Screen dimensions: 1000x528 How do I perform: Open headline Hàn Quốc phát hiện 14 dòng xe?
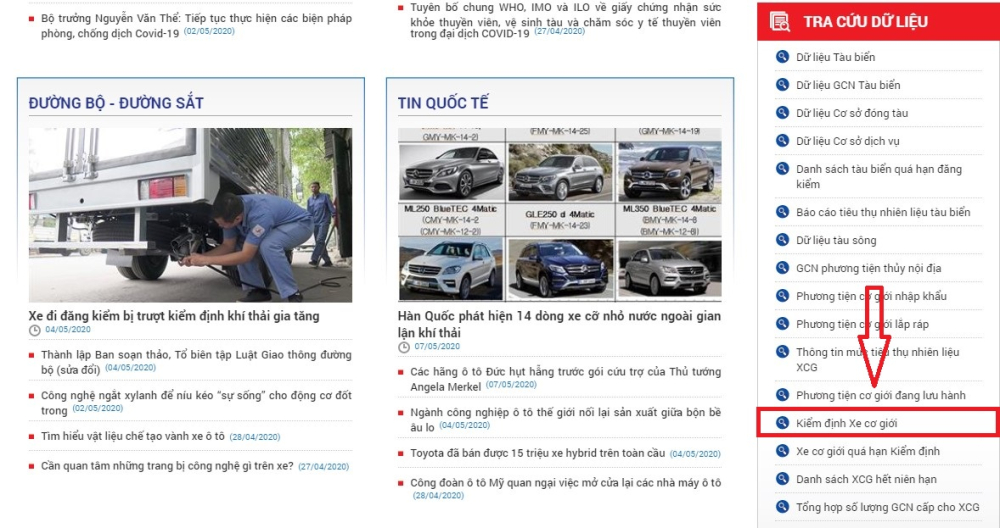pyautogui.click(x=559, y=324)
